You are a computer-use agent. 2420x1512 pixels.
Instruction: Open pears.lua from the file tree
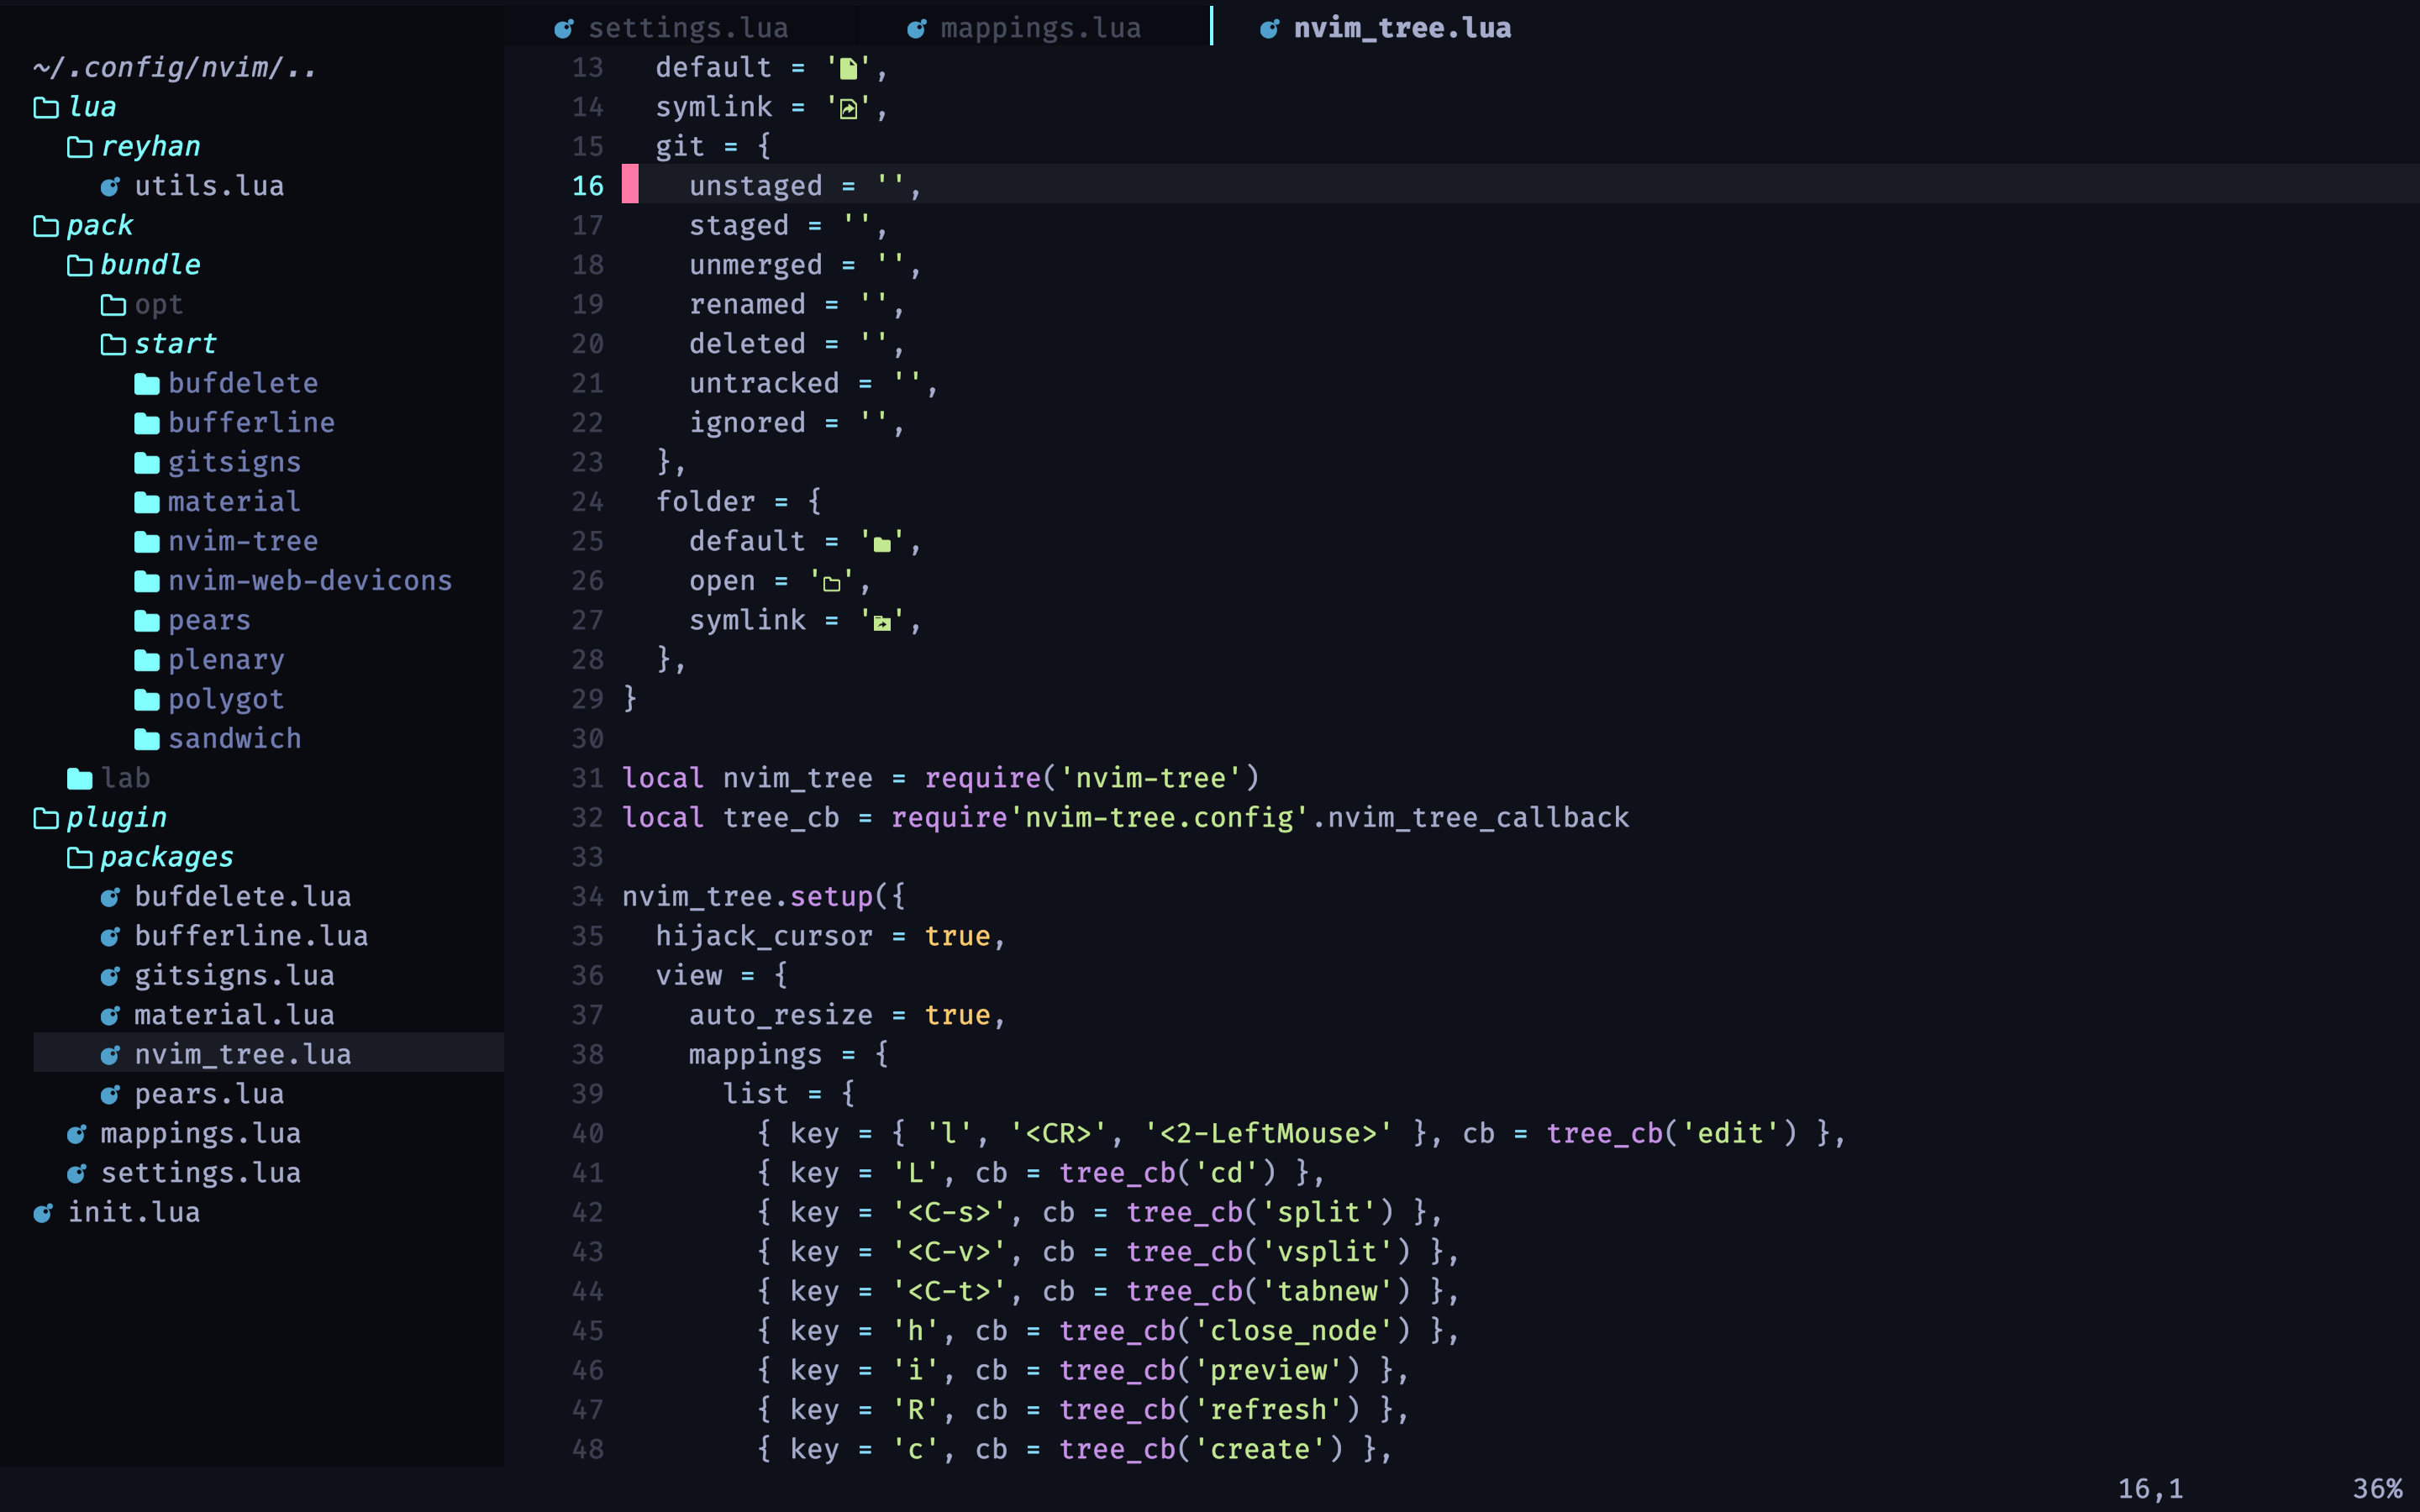click(x=209, y=1094)
